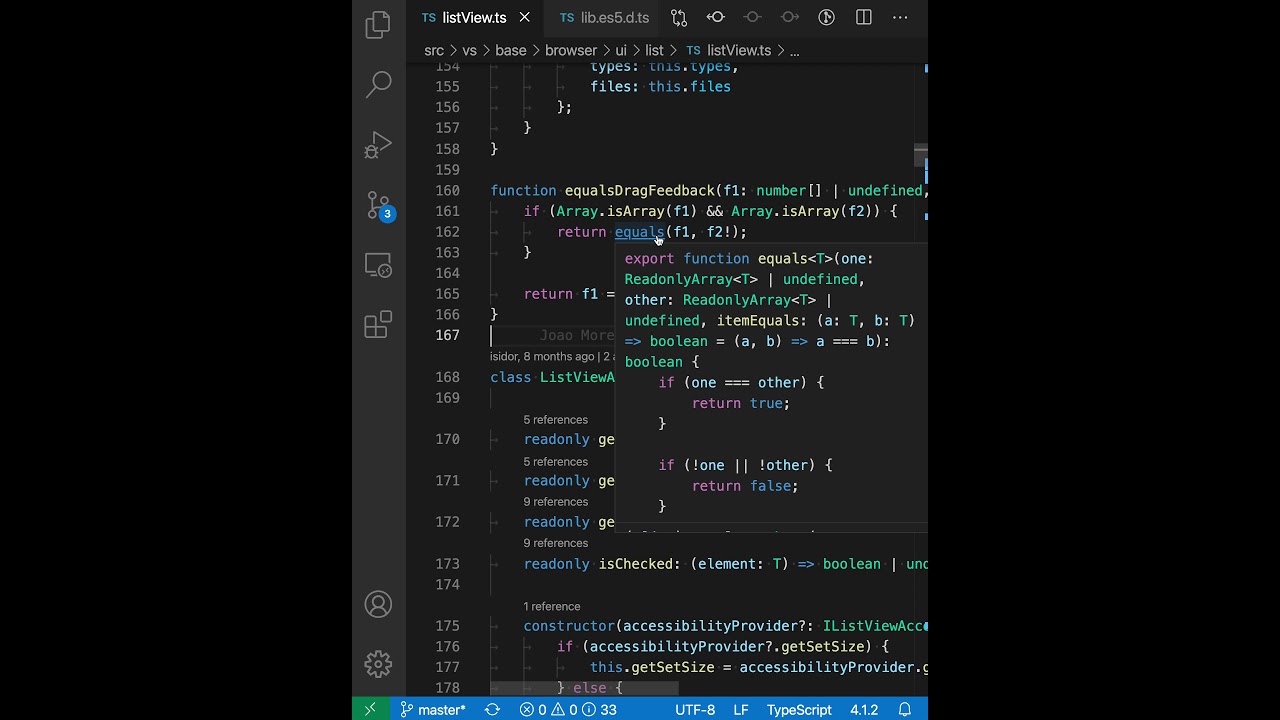Viewport: 1280px width, 720px height.
Task: Click '9 references' code lens above line 173
Action: click(555, 543)
